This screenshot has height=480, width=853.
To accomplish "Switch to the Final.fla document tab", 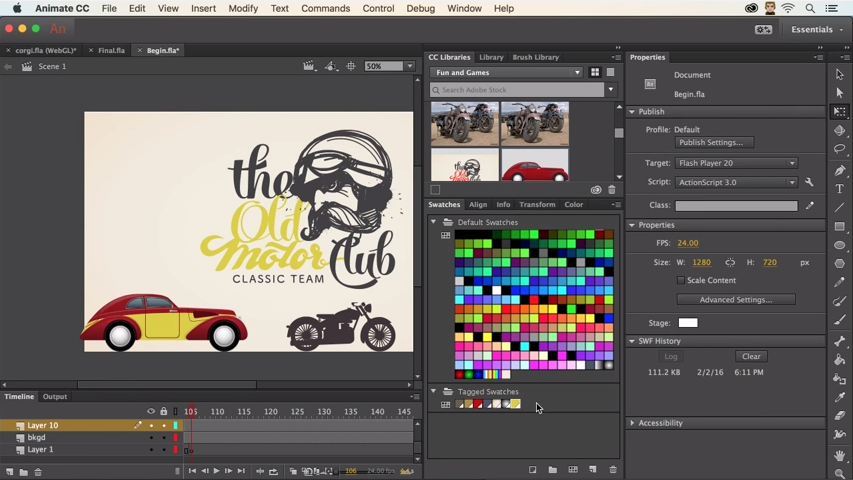I will (111, 50).
